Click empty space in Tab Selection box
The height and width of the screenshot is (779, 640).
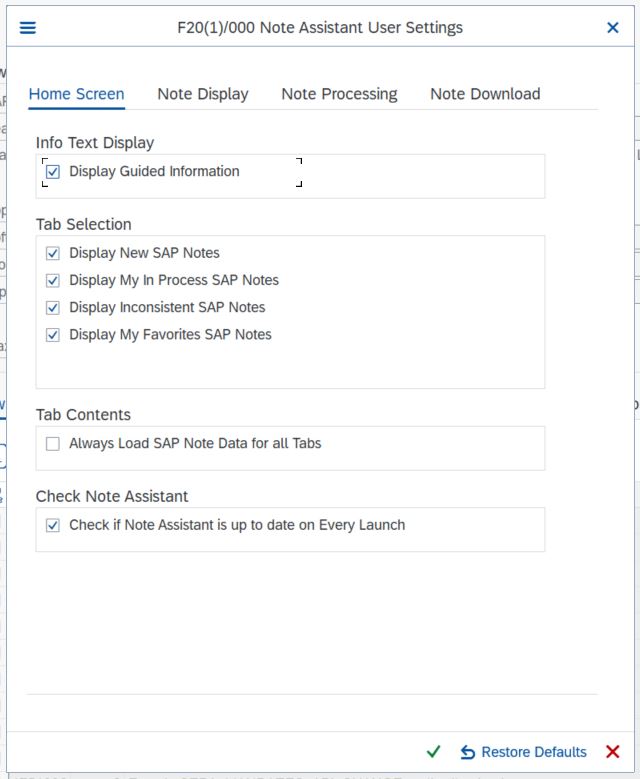400,365
